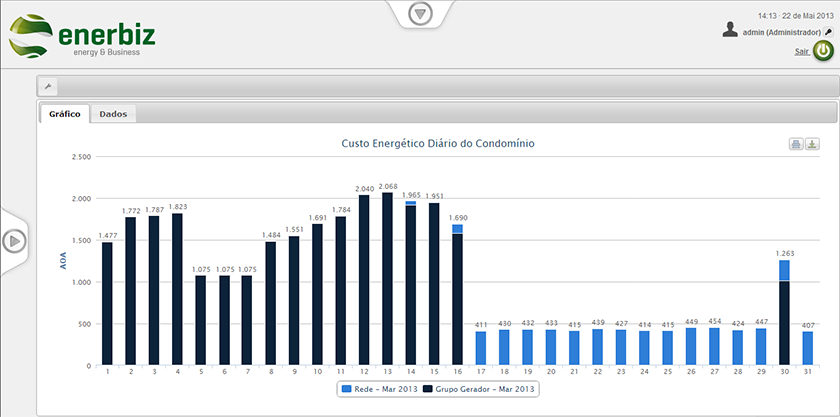Click the day 16 bar labeled 1.690
Viewport: 840px width, 417px height.
[458, 295]
